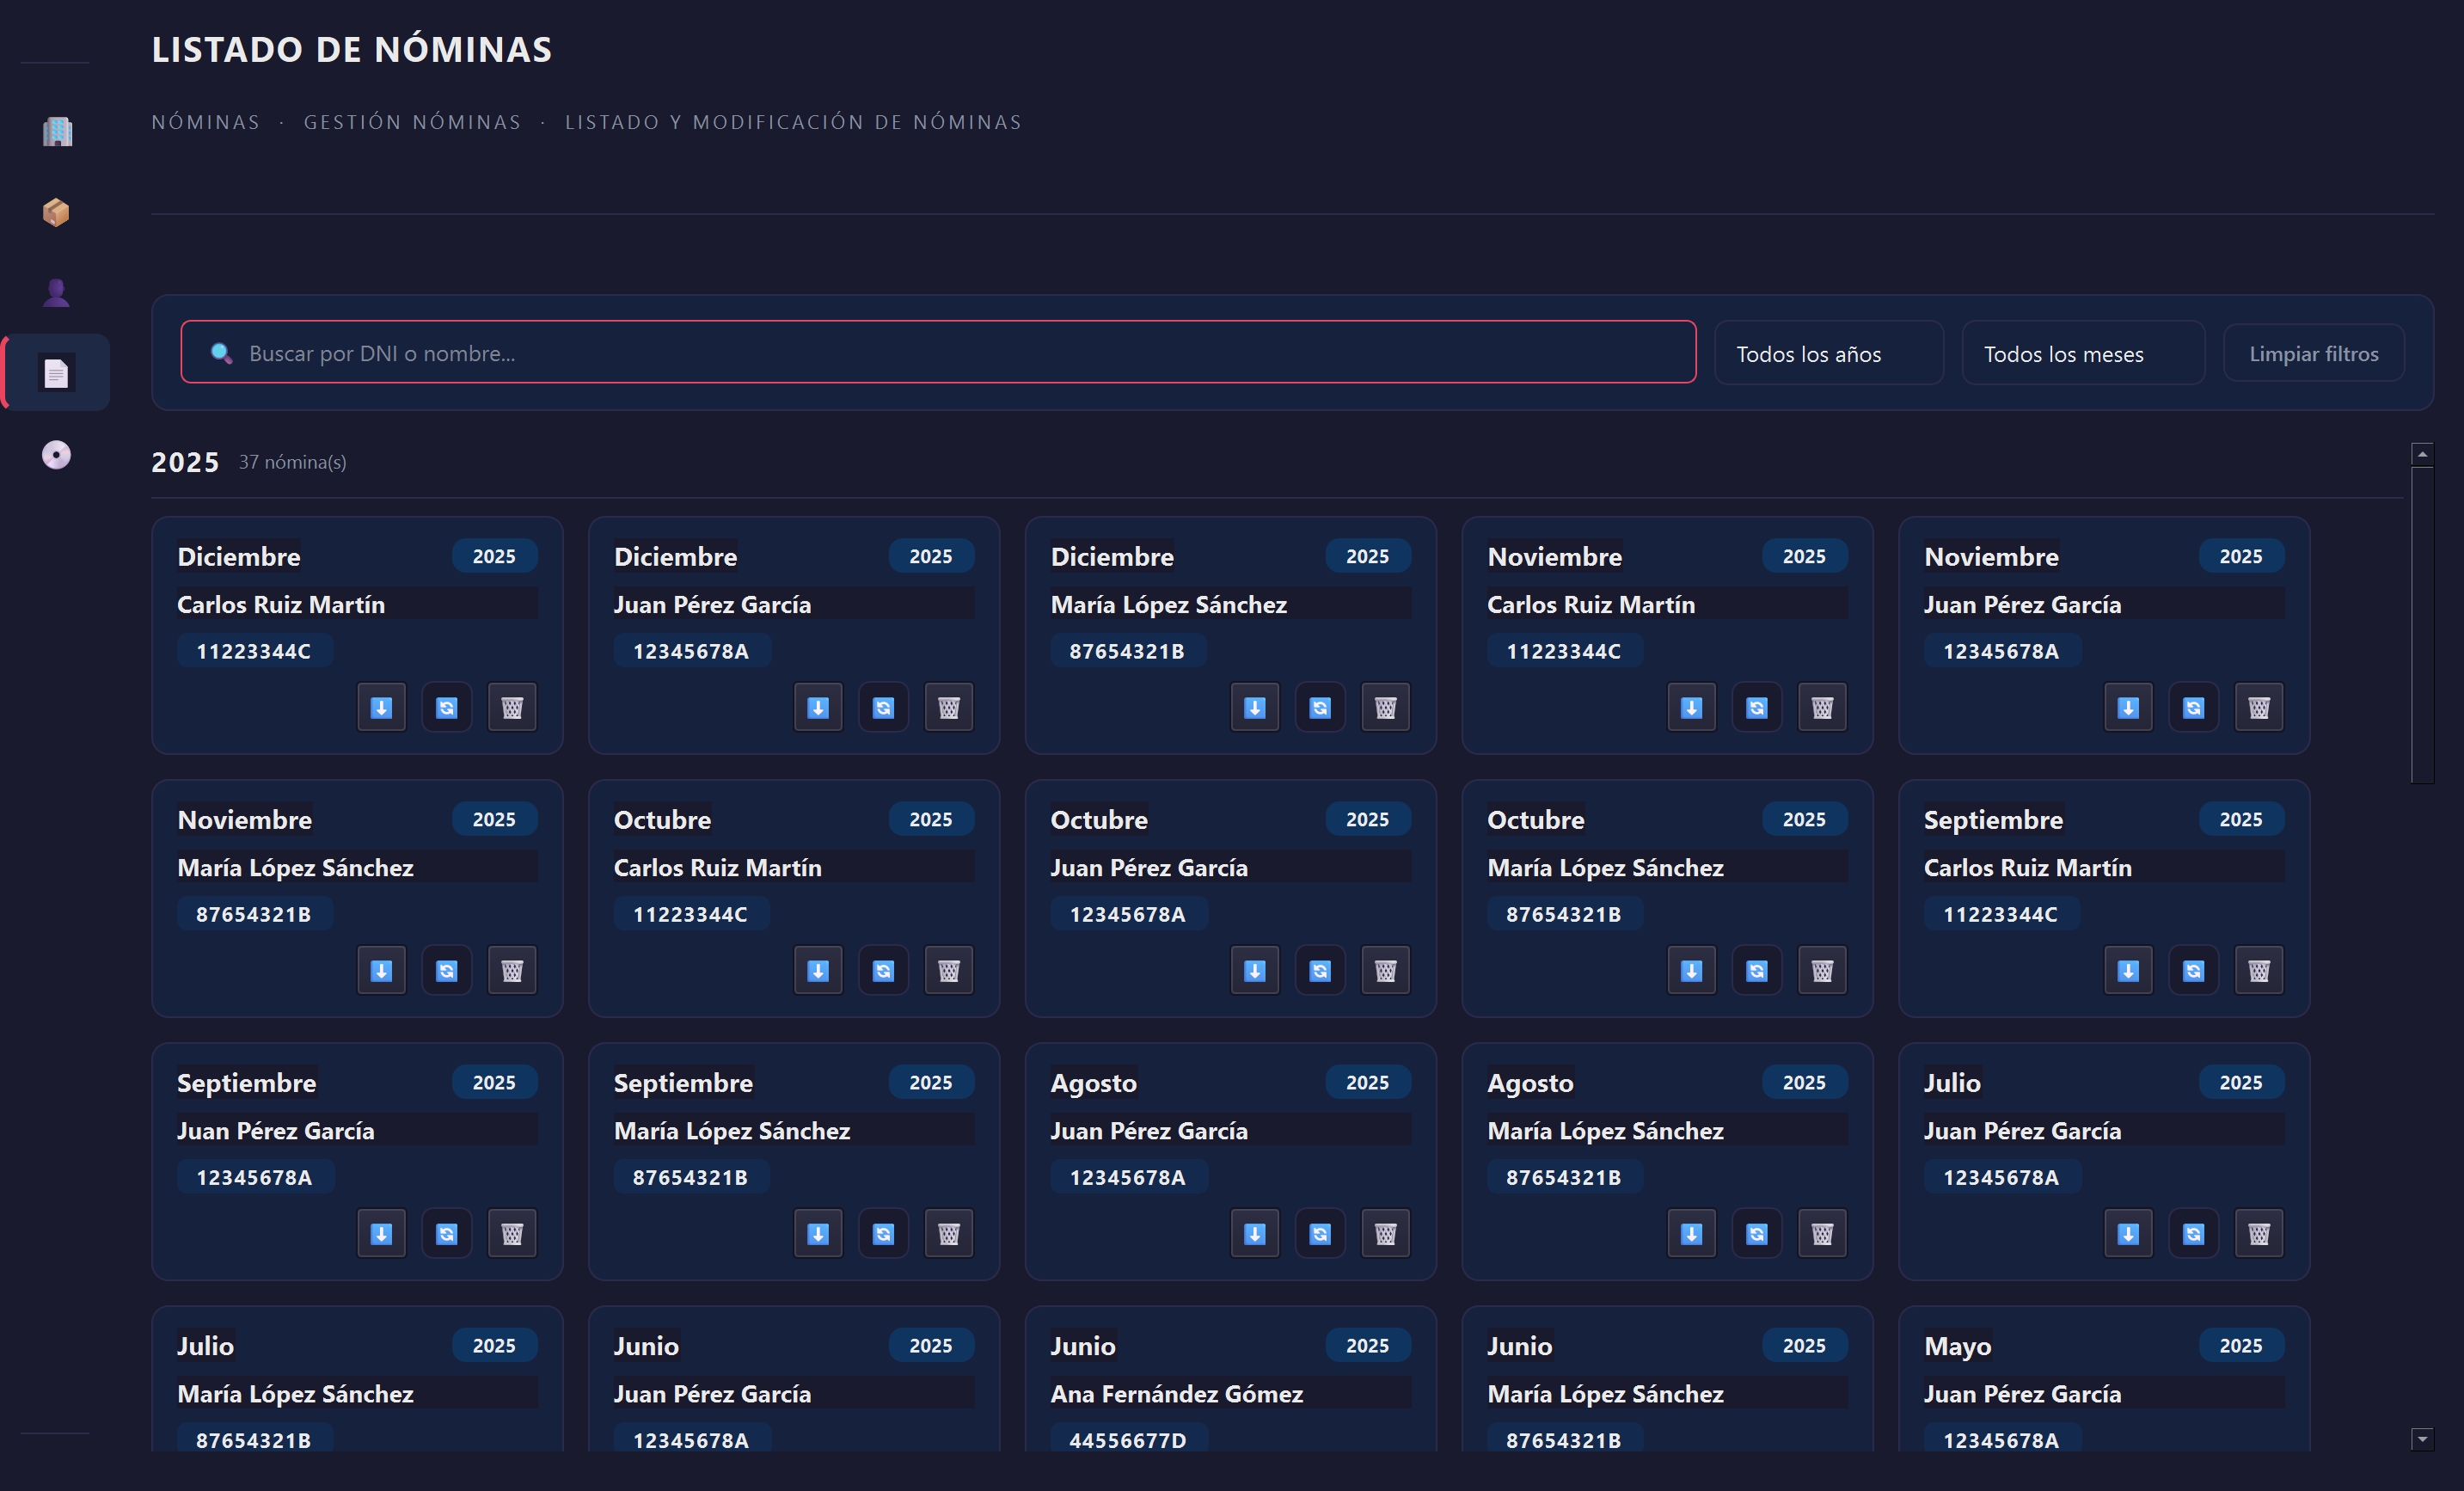Click the vertical scrollbar thumb
This screenshot has height=1491, width=2464.
[x=2422, y=625]
